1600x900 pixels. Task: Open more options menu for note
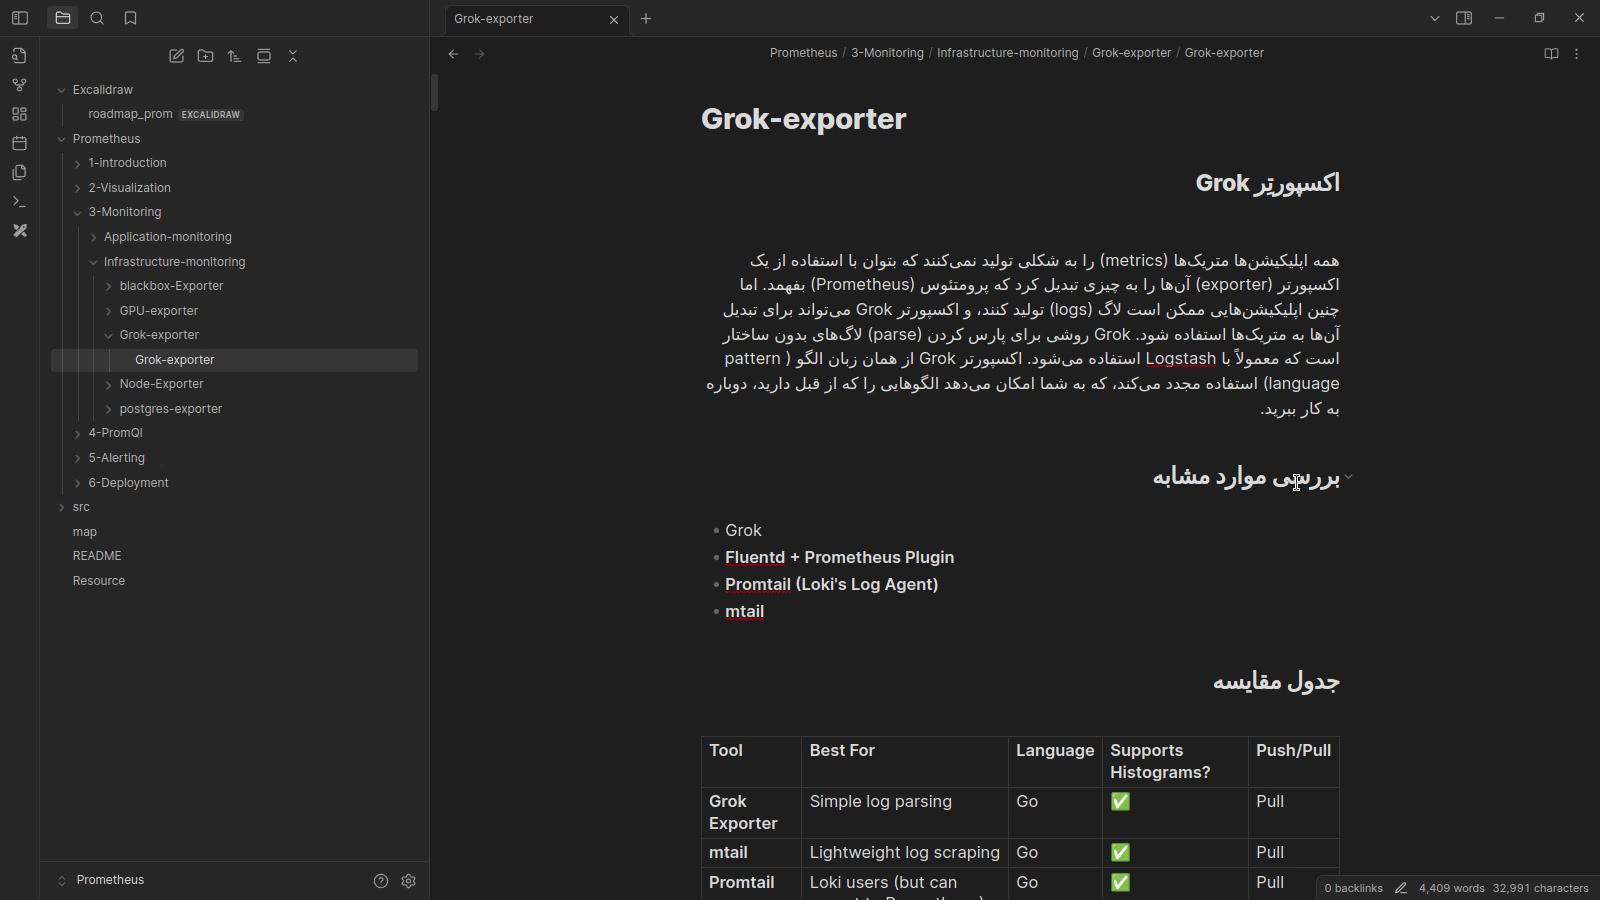click(x=1577, y=54)
